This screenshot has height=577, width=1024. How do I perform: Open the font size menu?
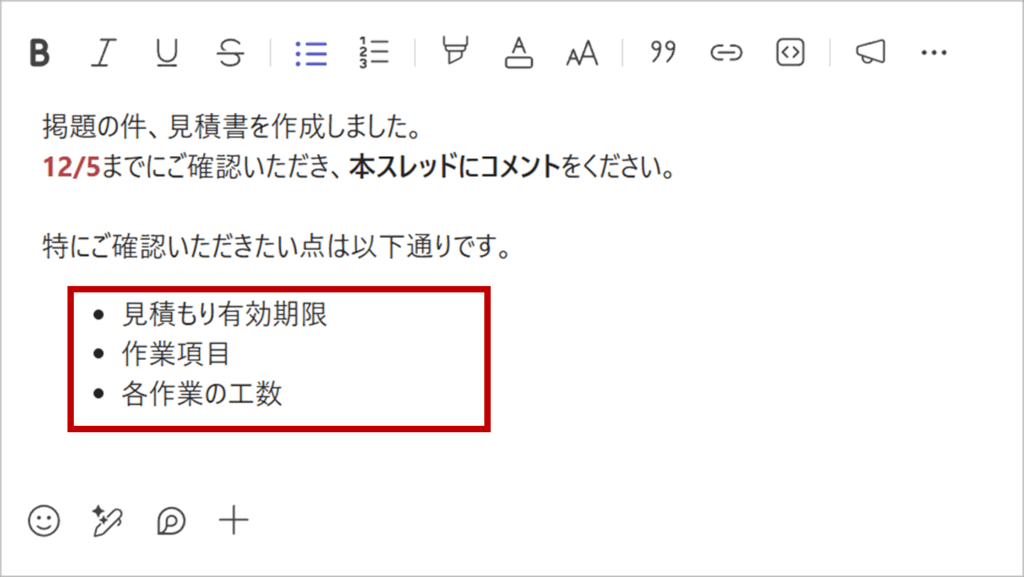(x=581, y=54)
